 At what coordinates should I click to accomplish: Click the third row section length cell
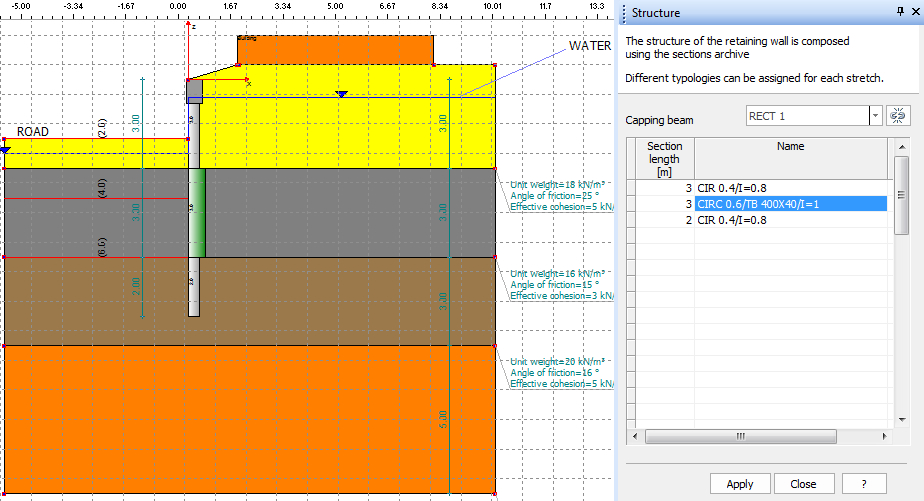pos(661,220)
